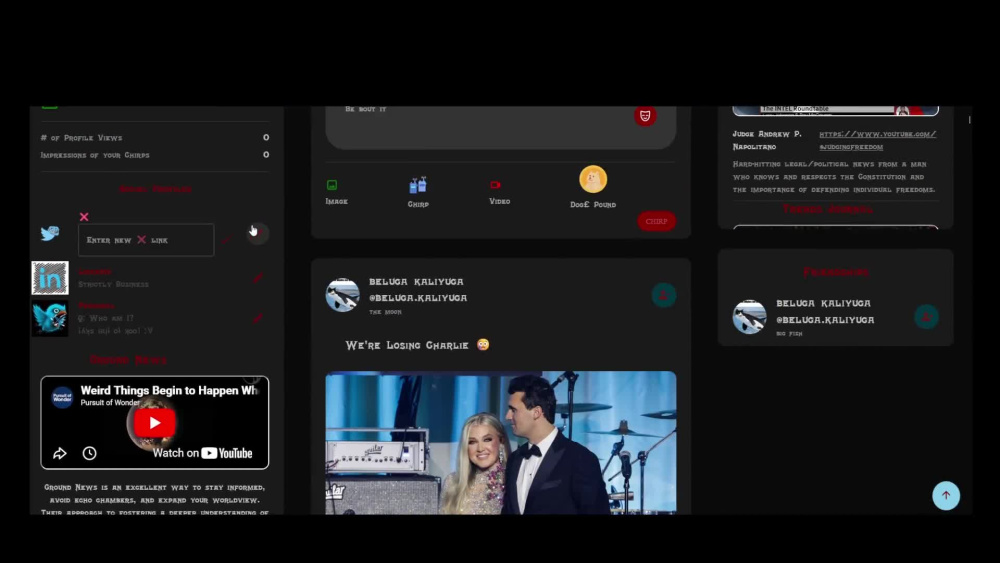Screen dimensions: 1000x563
Task: Share the YouTube video via arrow icon
Action: click(59, 453)
